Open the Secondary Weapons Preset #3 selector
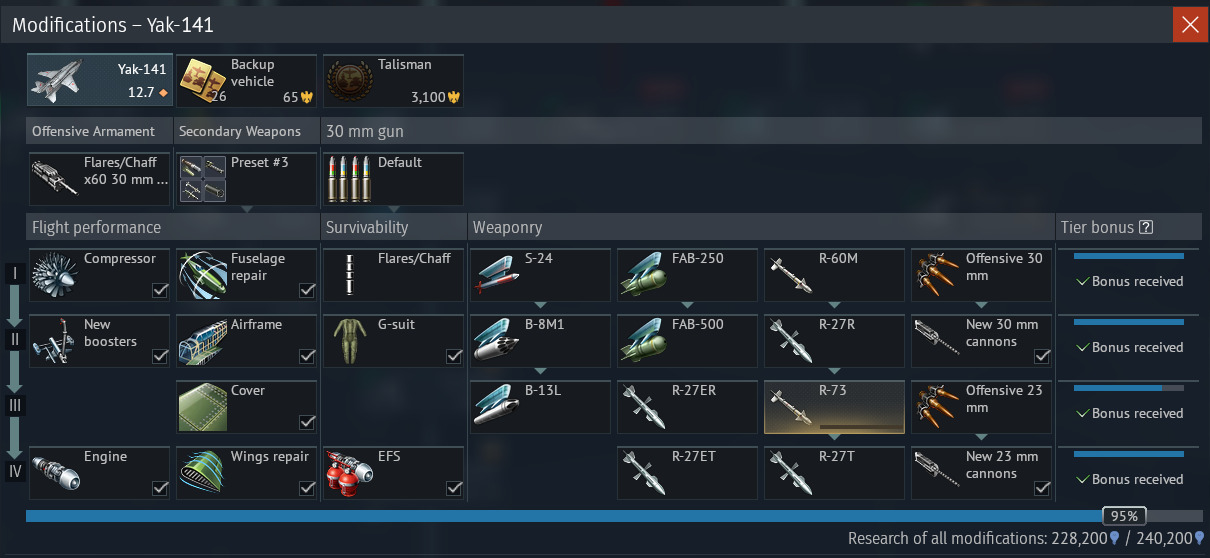 click(x=247, y=179)
